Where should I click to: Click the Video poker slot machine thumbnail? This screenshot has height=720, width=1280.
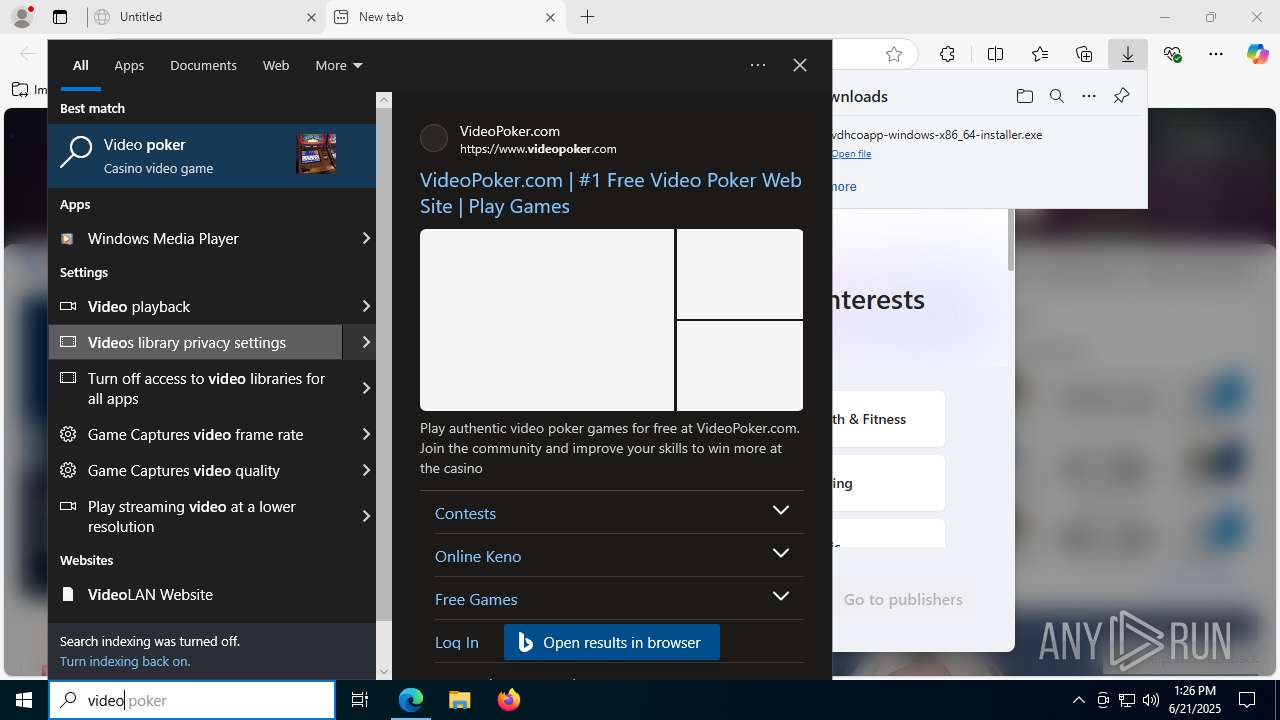(x=316, y=154)
